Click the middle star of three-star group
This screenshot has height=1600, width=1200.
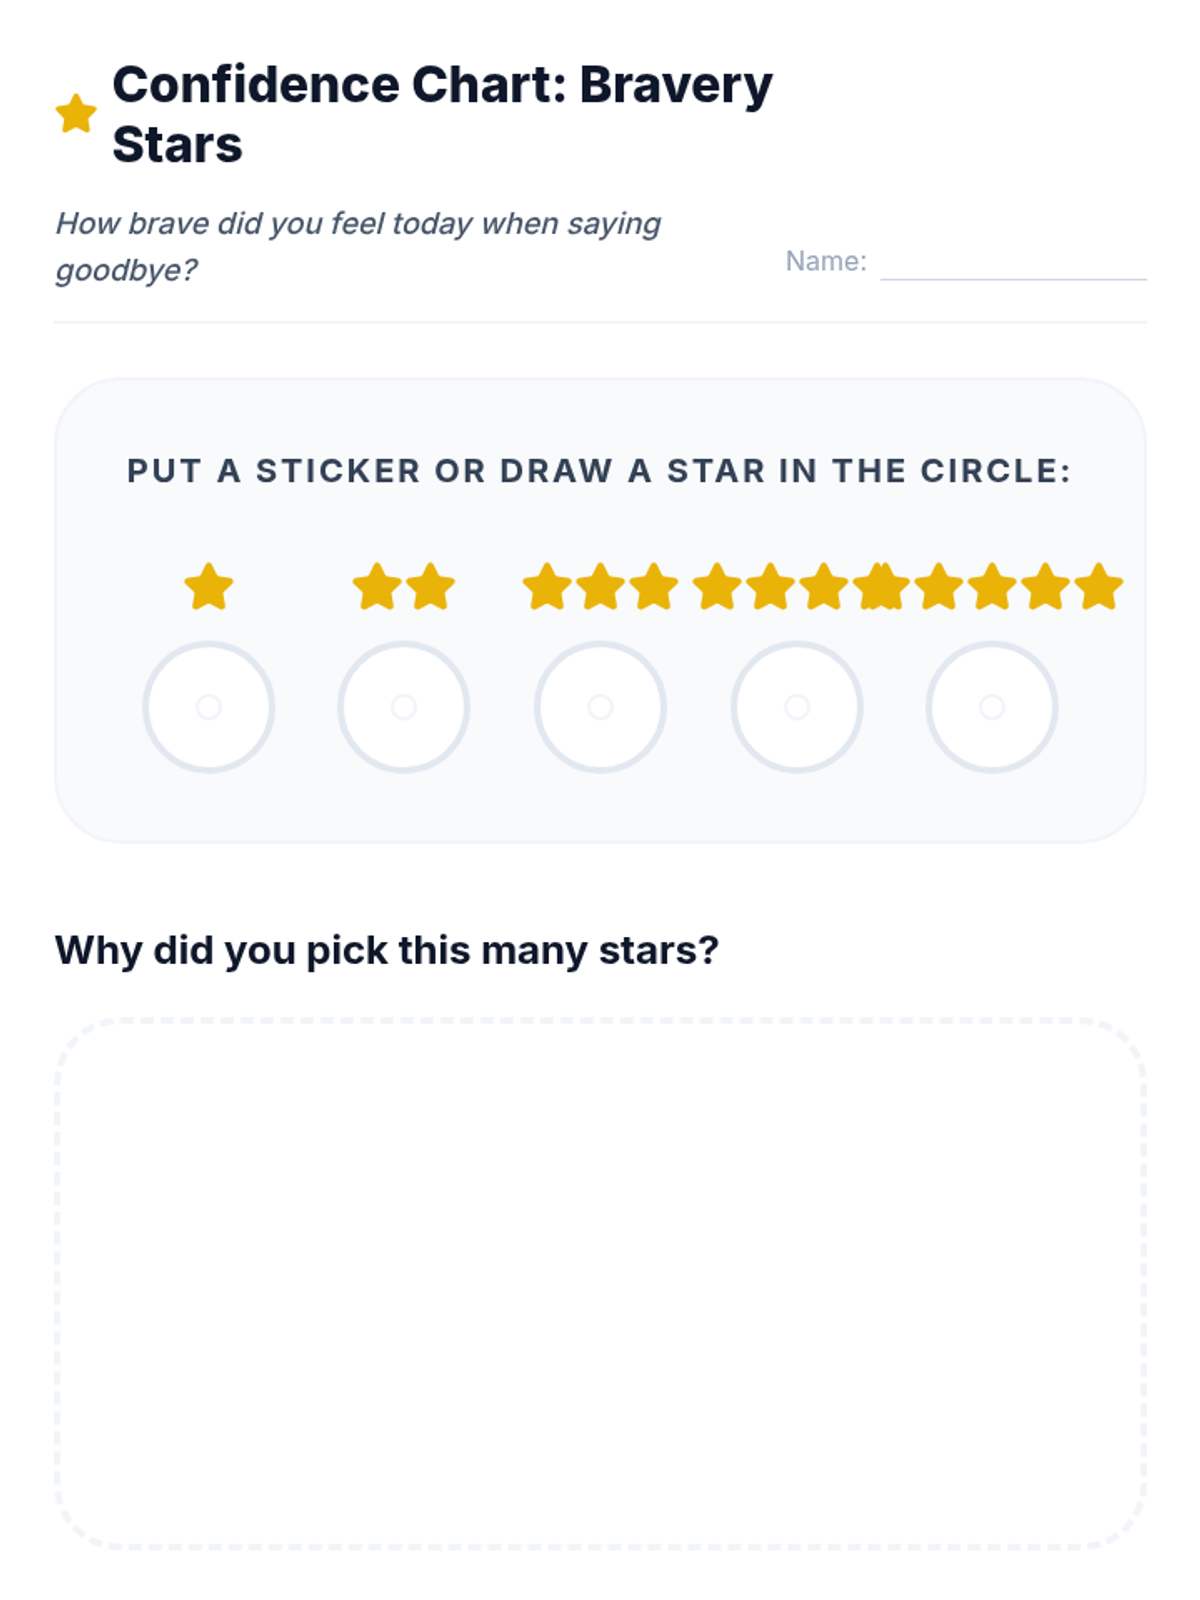pos(600,587)
